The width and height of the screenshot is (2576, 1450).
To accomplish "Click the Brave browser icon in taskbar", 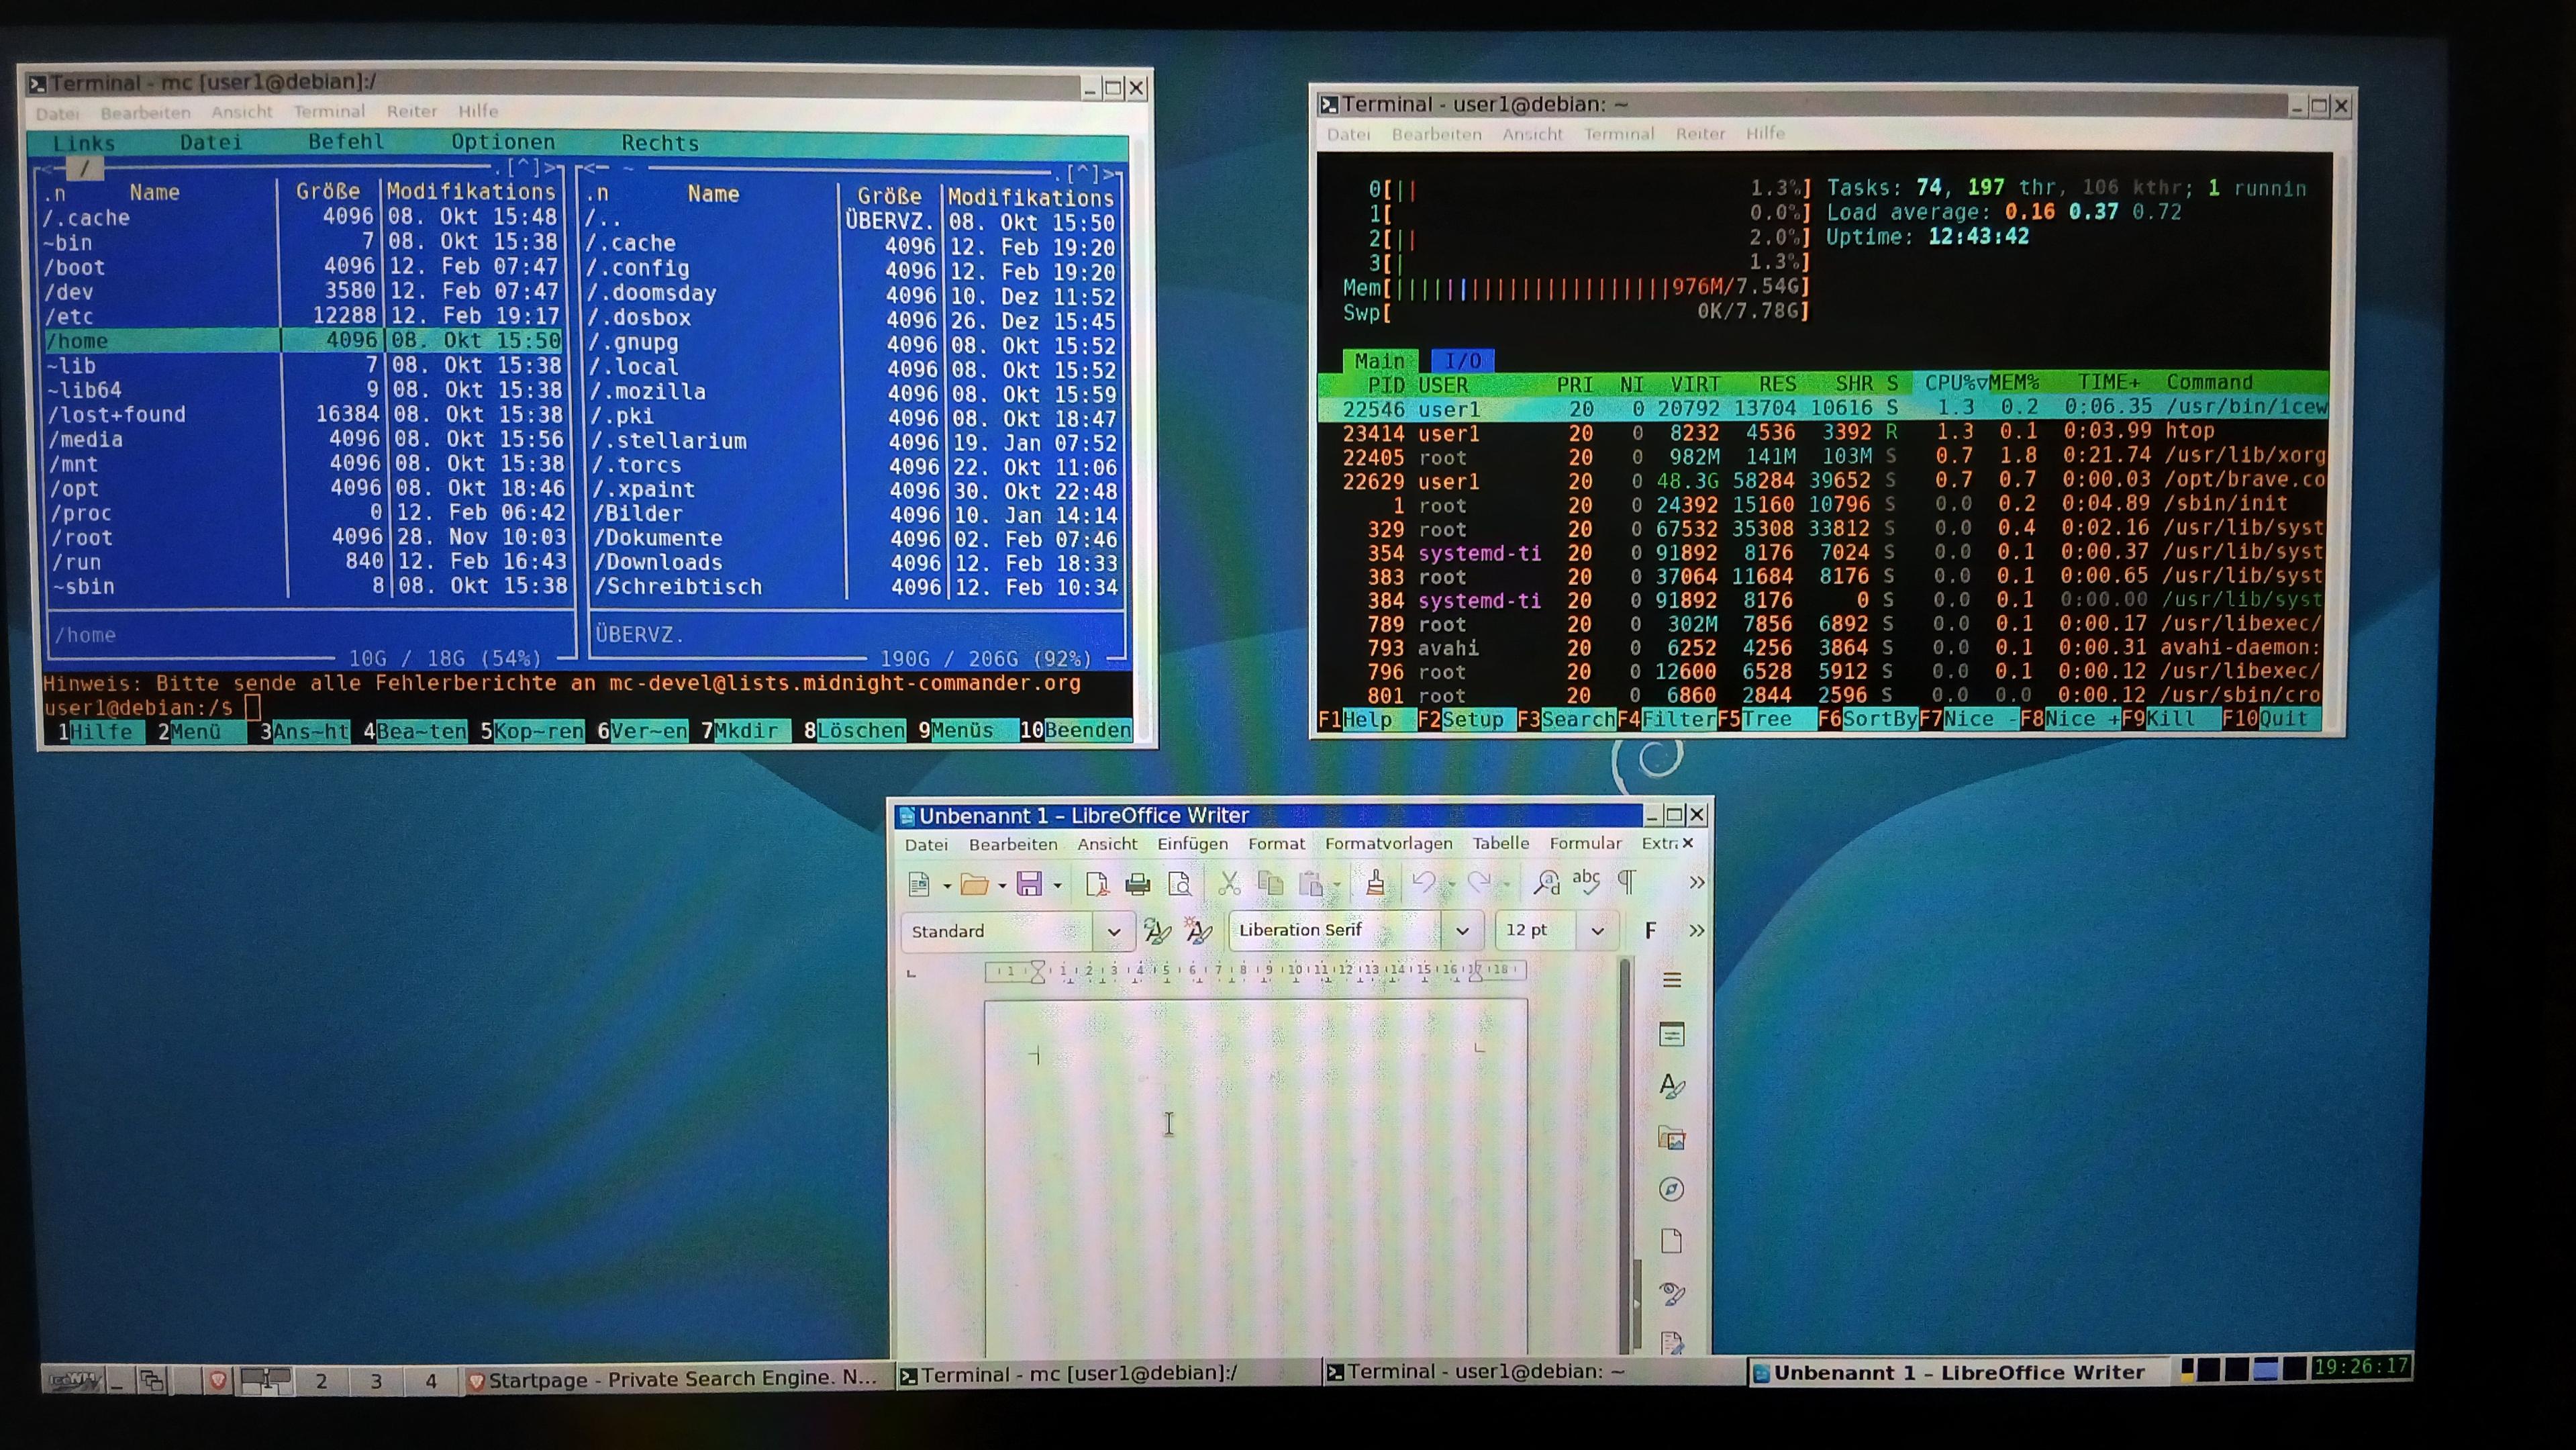I will pyautogui.click(x=217, y=1381).
